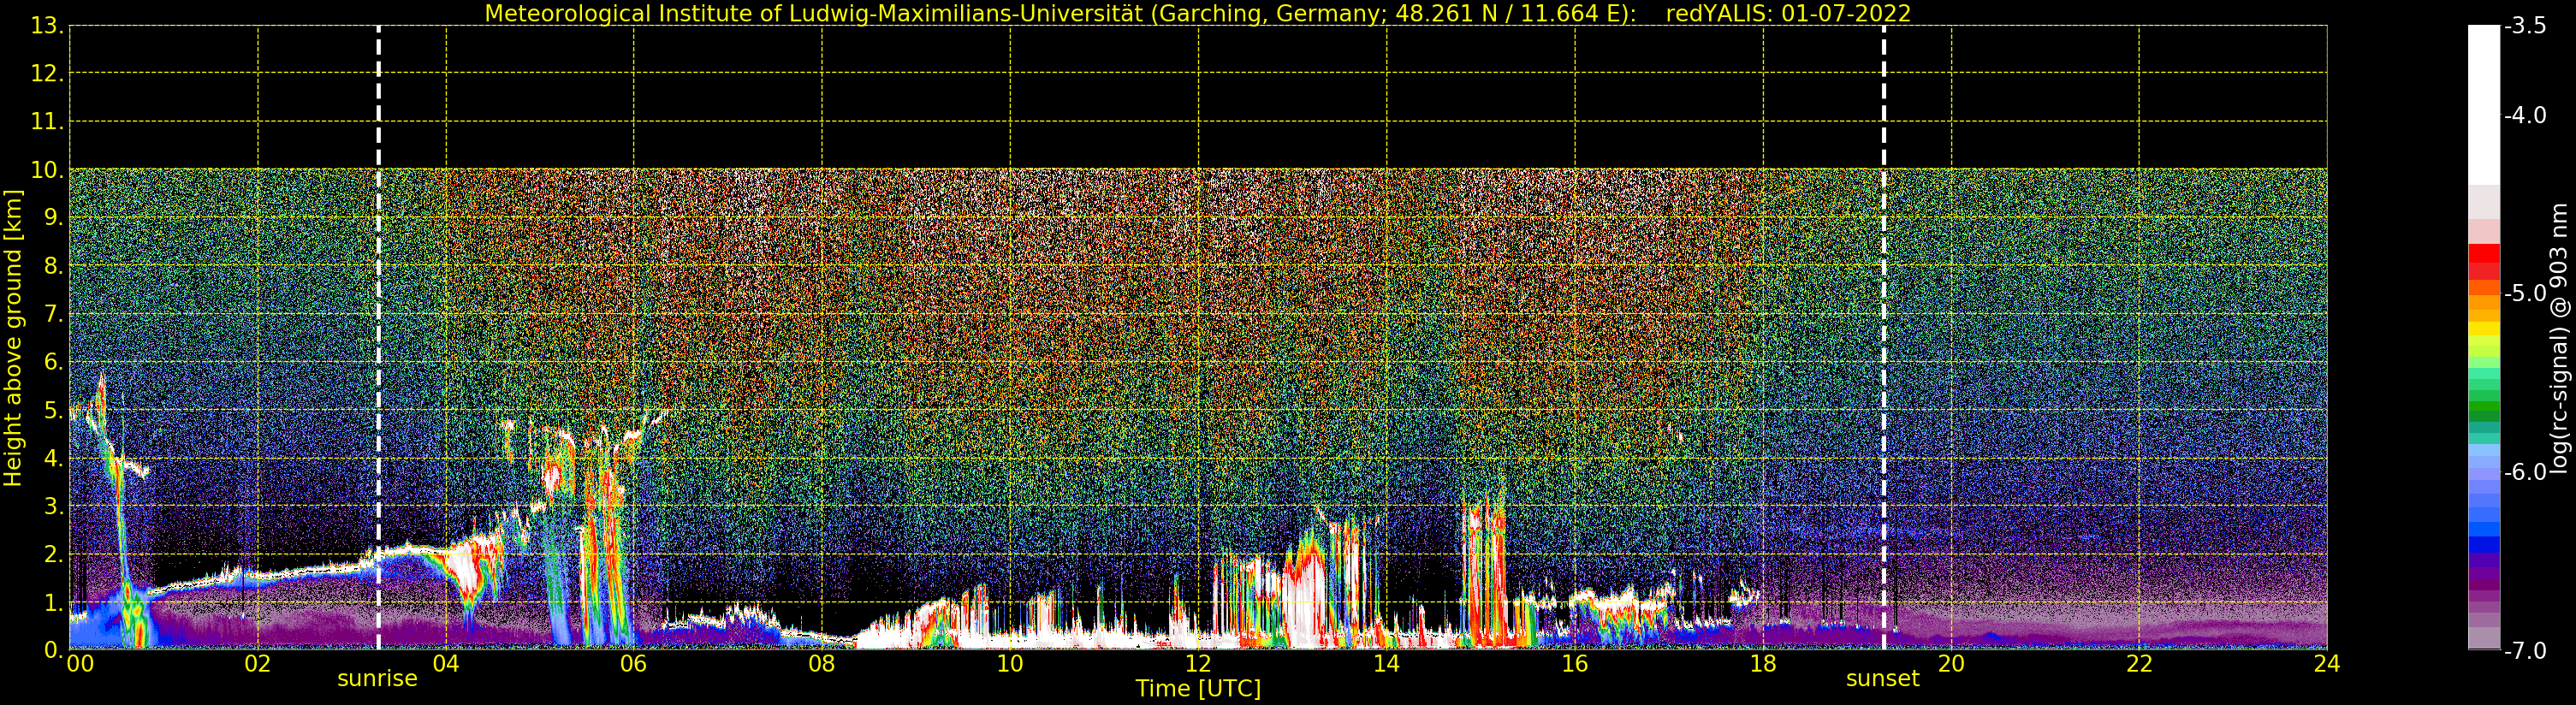Image resolution: width=2576 pixels, height=705 pixels.
Task: Click the sunset dashed line marker
Action: [1883, 337]
